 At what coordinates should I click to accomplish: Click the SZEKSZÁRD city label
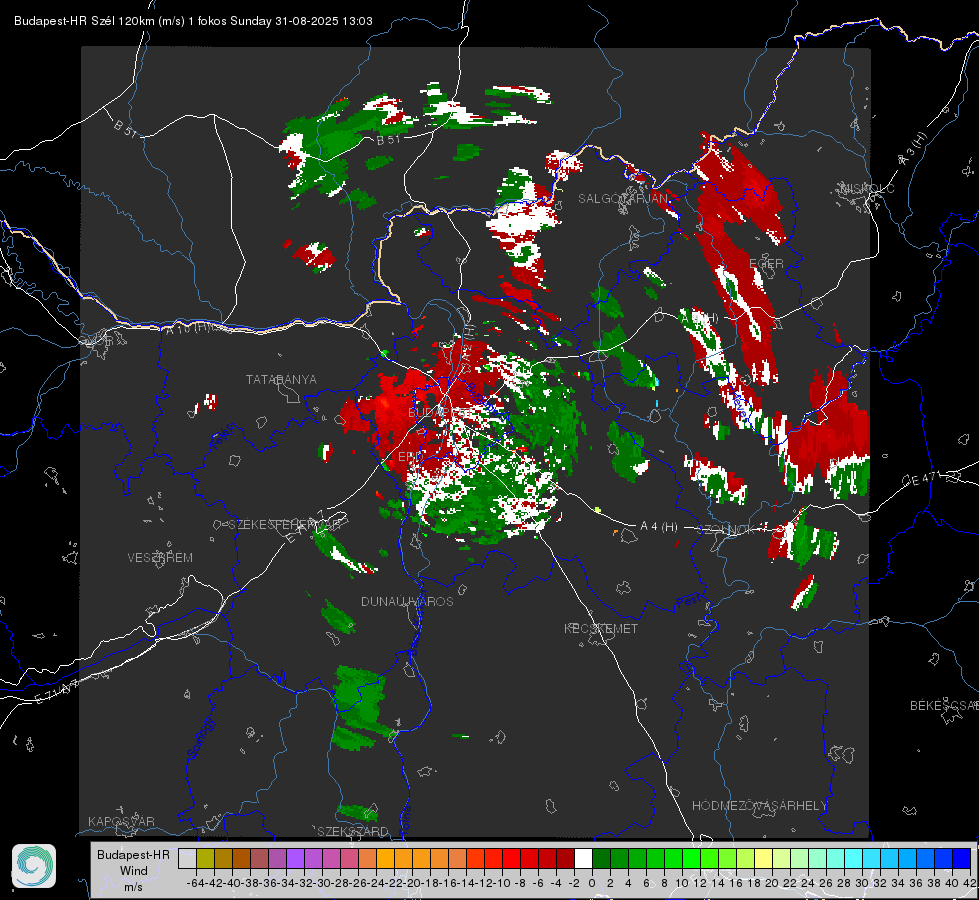click(x=353, y=831)
